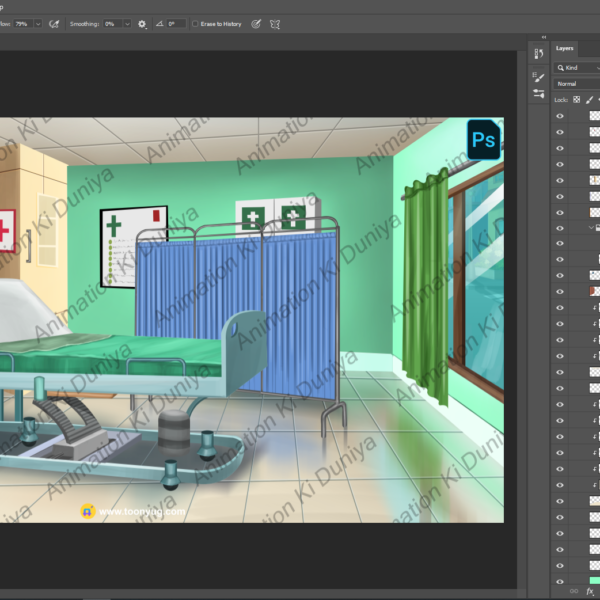Open the History panel icon
The height and width of the screenshot is (600, 600).
pos(539,54)
